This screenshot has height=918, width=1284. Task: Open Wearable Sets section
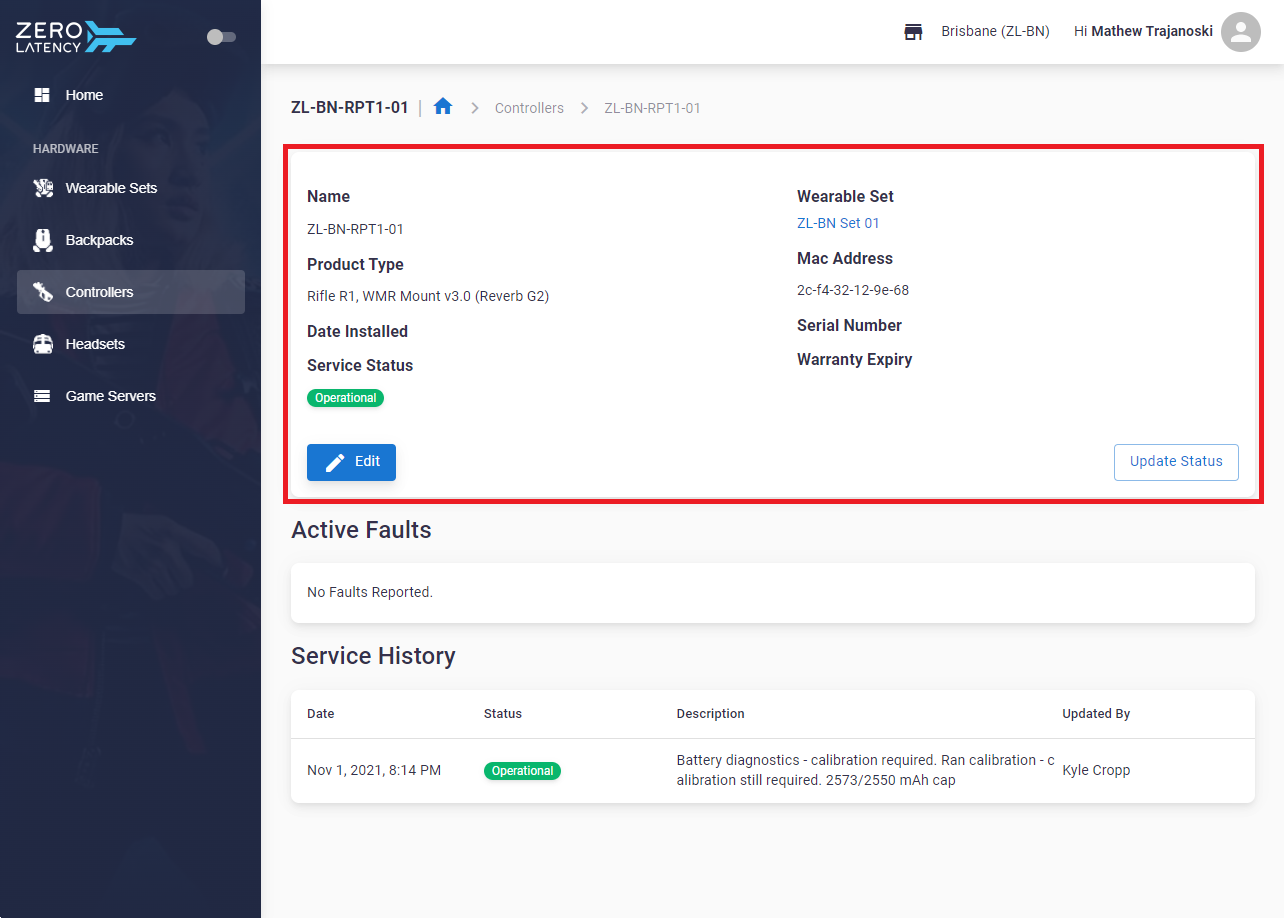(131, 188)
